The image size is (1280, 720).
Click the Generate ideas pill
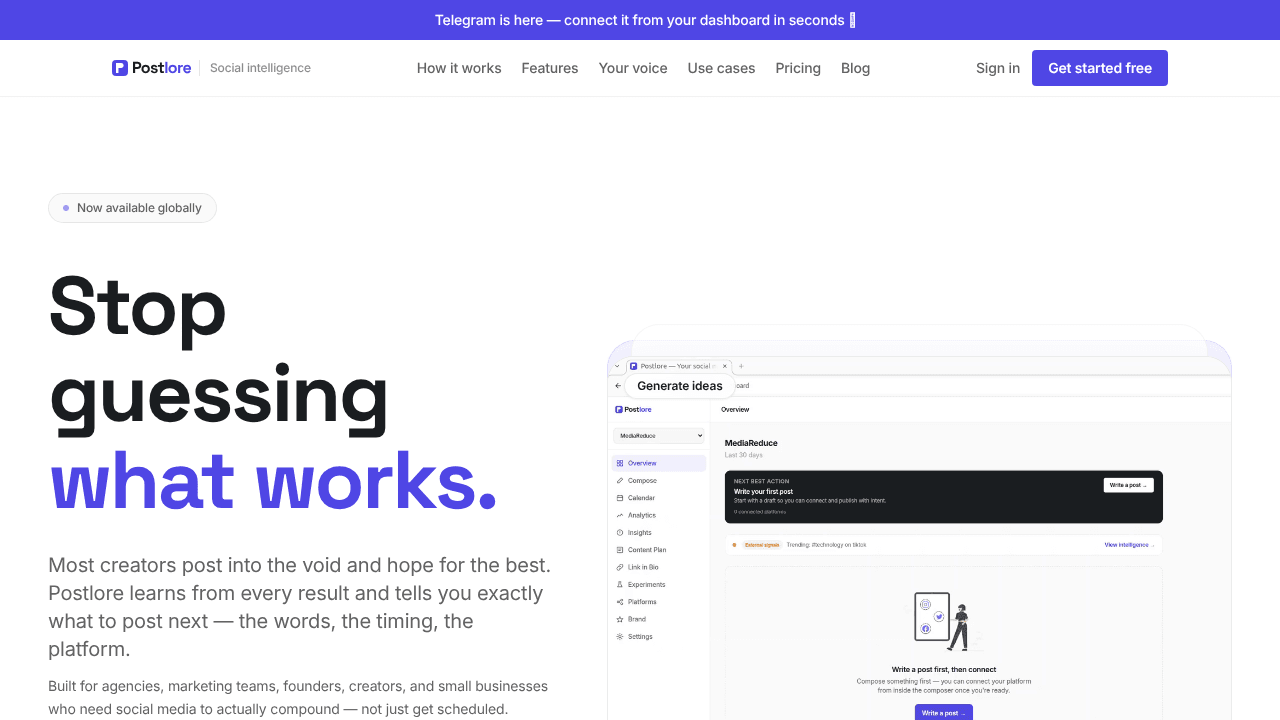pyautogui.click(x=680, y=386)
